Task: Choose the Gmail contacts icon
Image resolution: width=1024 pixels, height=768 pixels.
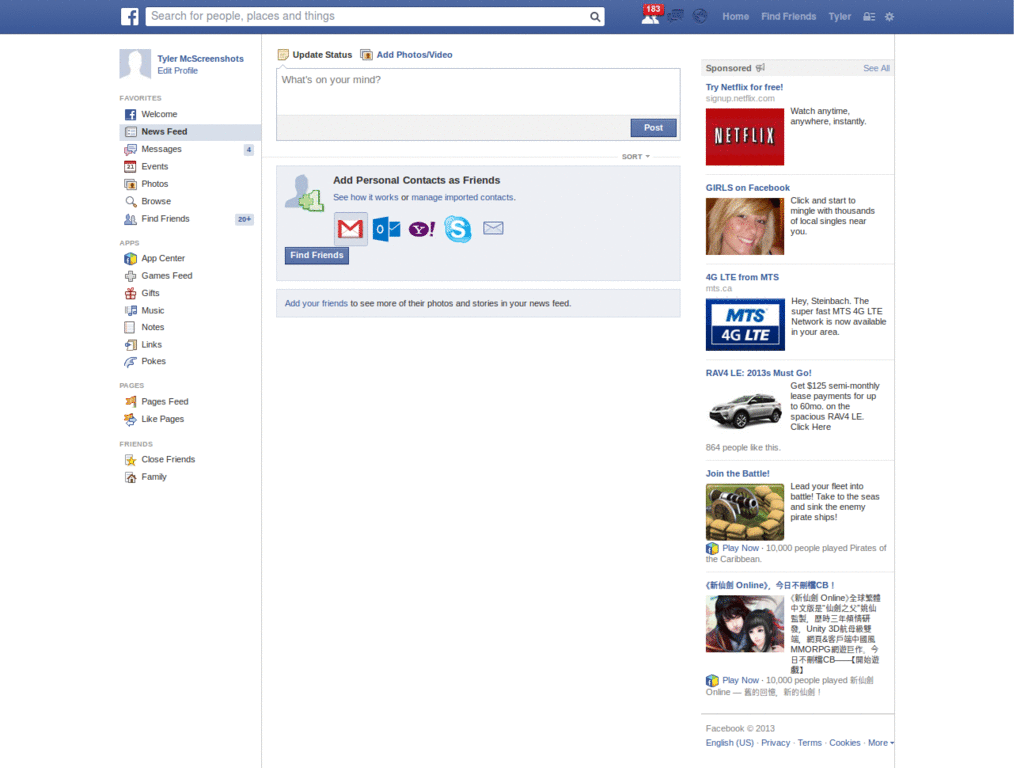Action: 351,229
